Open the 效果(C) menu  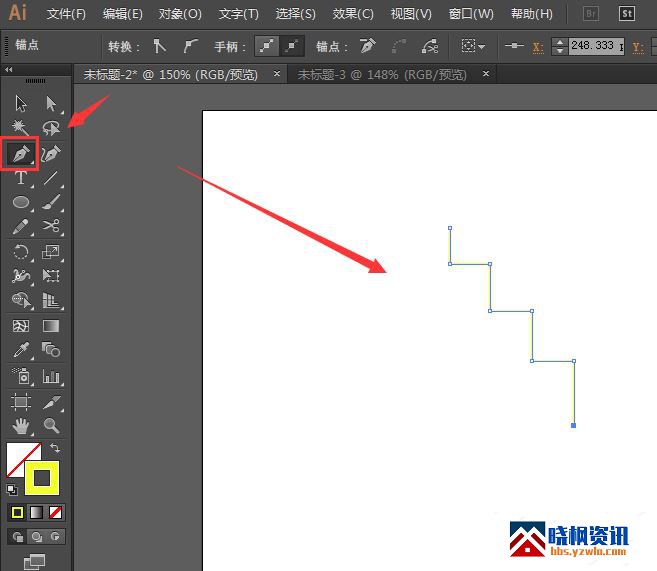[353, 14]
